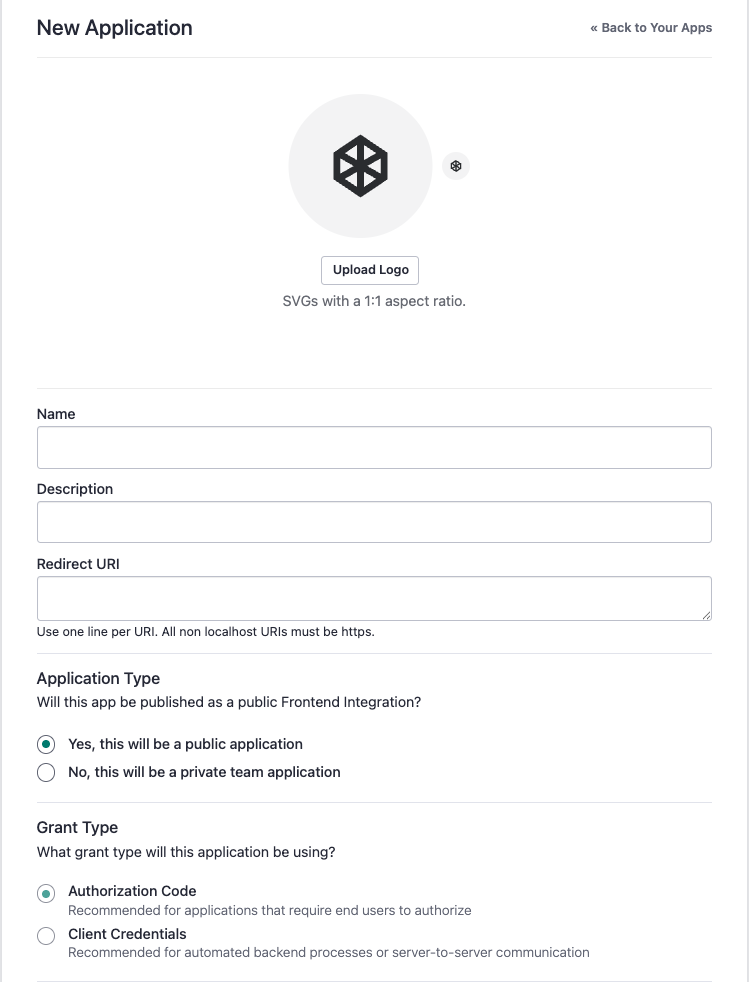This screenshot has height=982, width=749.
Task: Click inside the Redirect URI text area
Action: point(374,597)
